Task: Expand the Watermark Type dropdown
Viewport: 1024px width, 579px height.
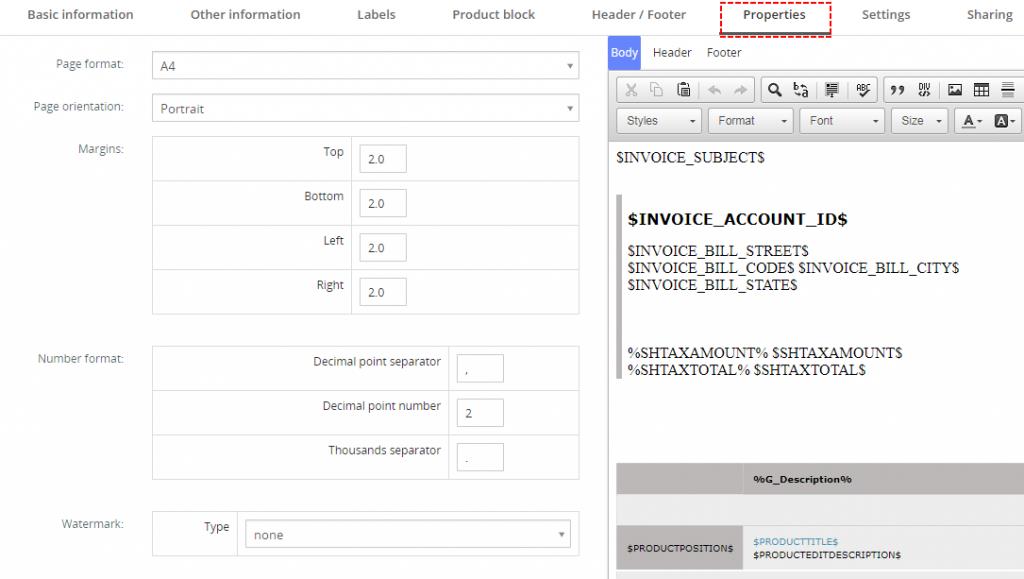Action: 408,535
